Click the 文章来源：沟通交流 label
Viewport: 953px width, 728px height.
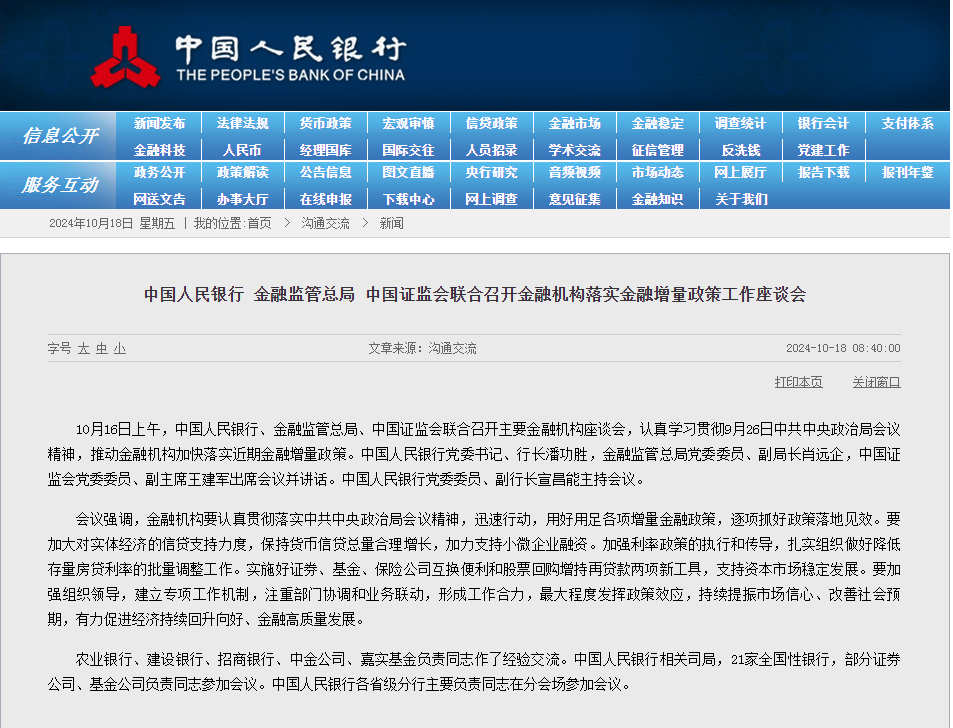point(422,348)
